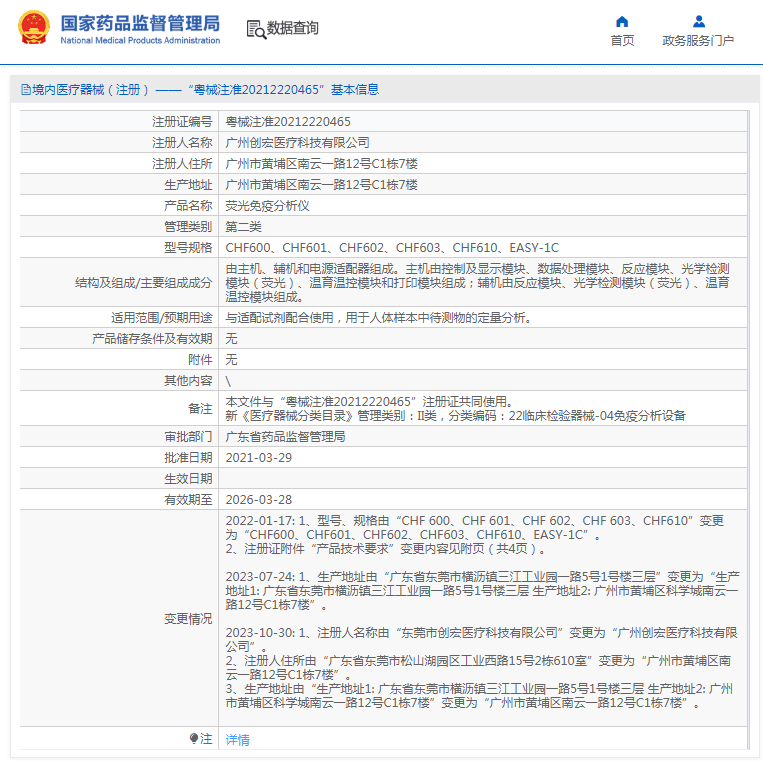Image resolution: width=763 pixels, height=762 pixels.
Task: Click the product name 荧光免疫分析仪
Action: click(267, 206)
